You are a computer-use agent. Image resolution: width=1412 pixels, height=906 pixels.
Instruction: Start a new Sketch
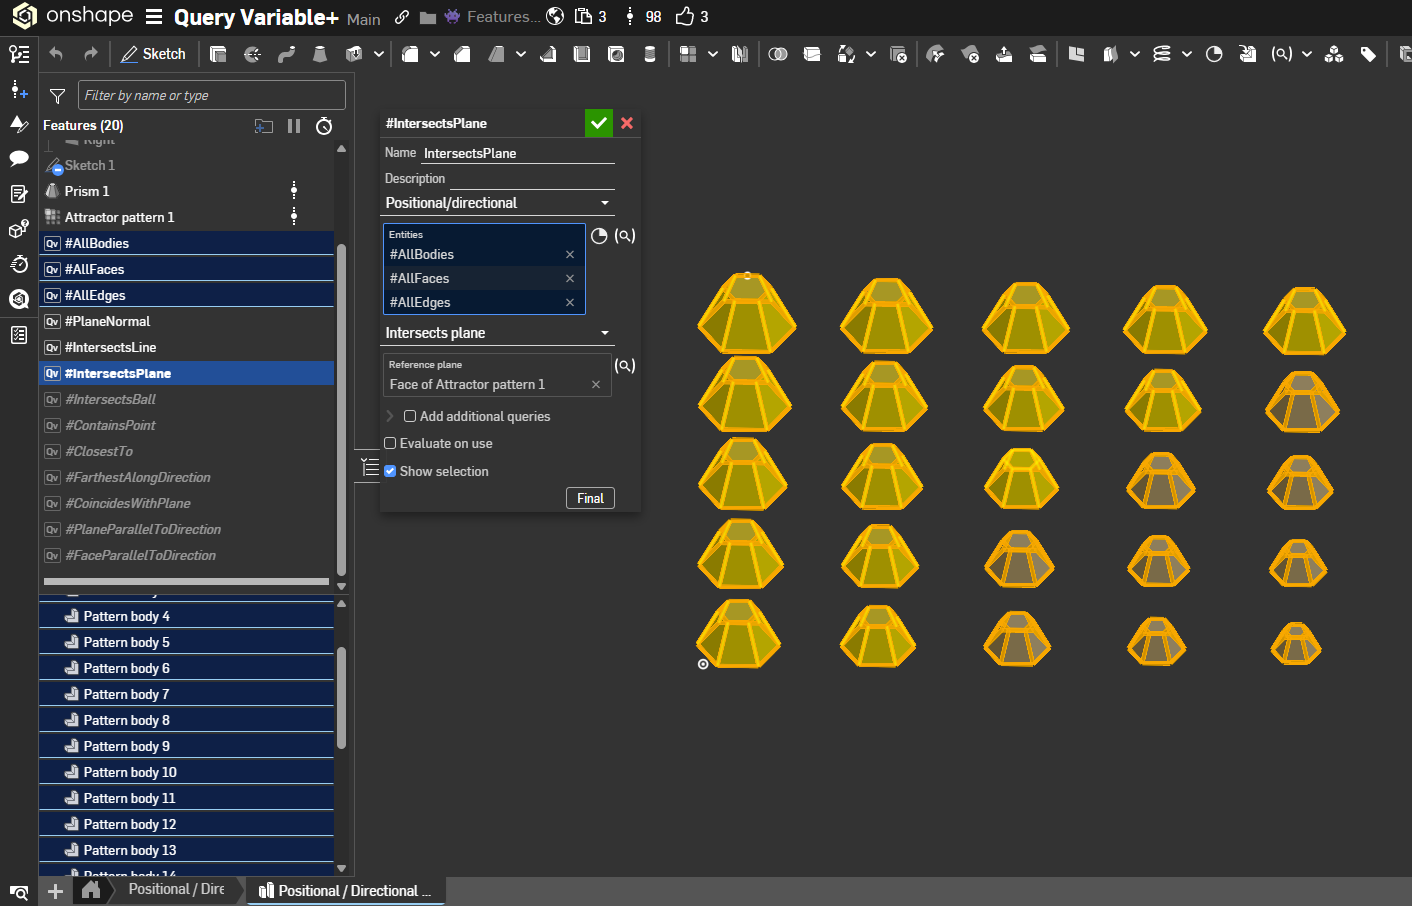coord(153,54)
